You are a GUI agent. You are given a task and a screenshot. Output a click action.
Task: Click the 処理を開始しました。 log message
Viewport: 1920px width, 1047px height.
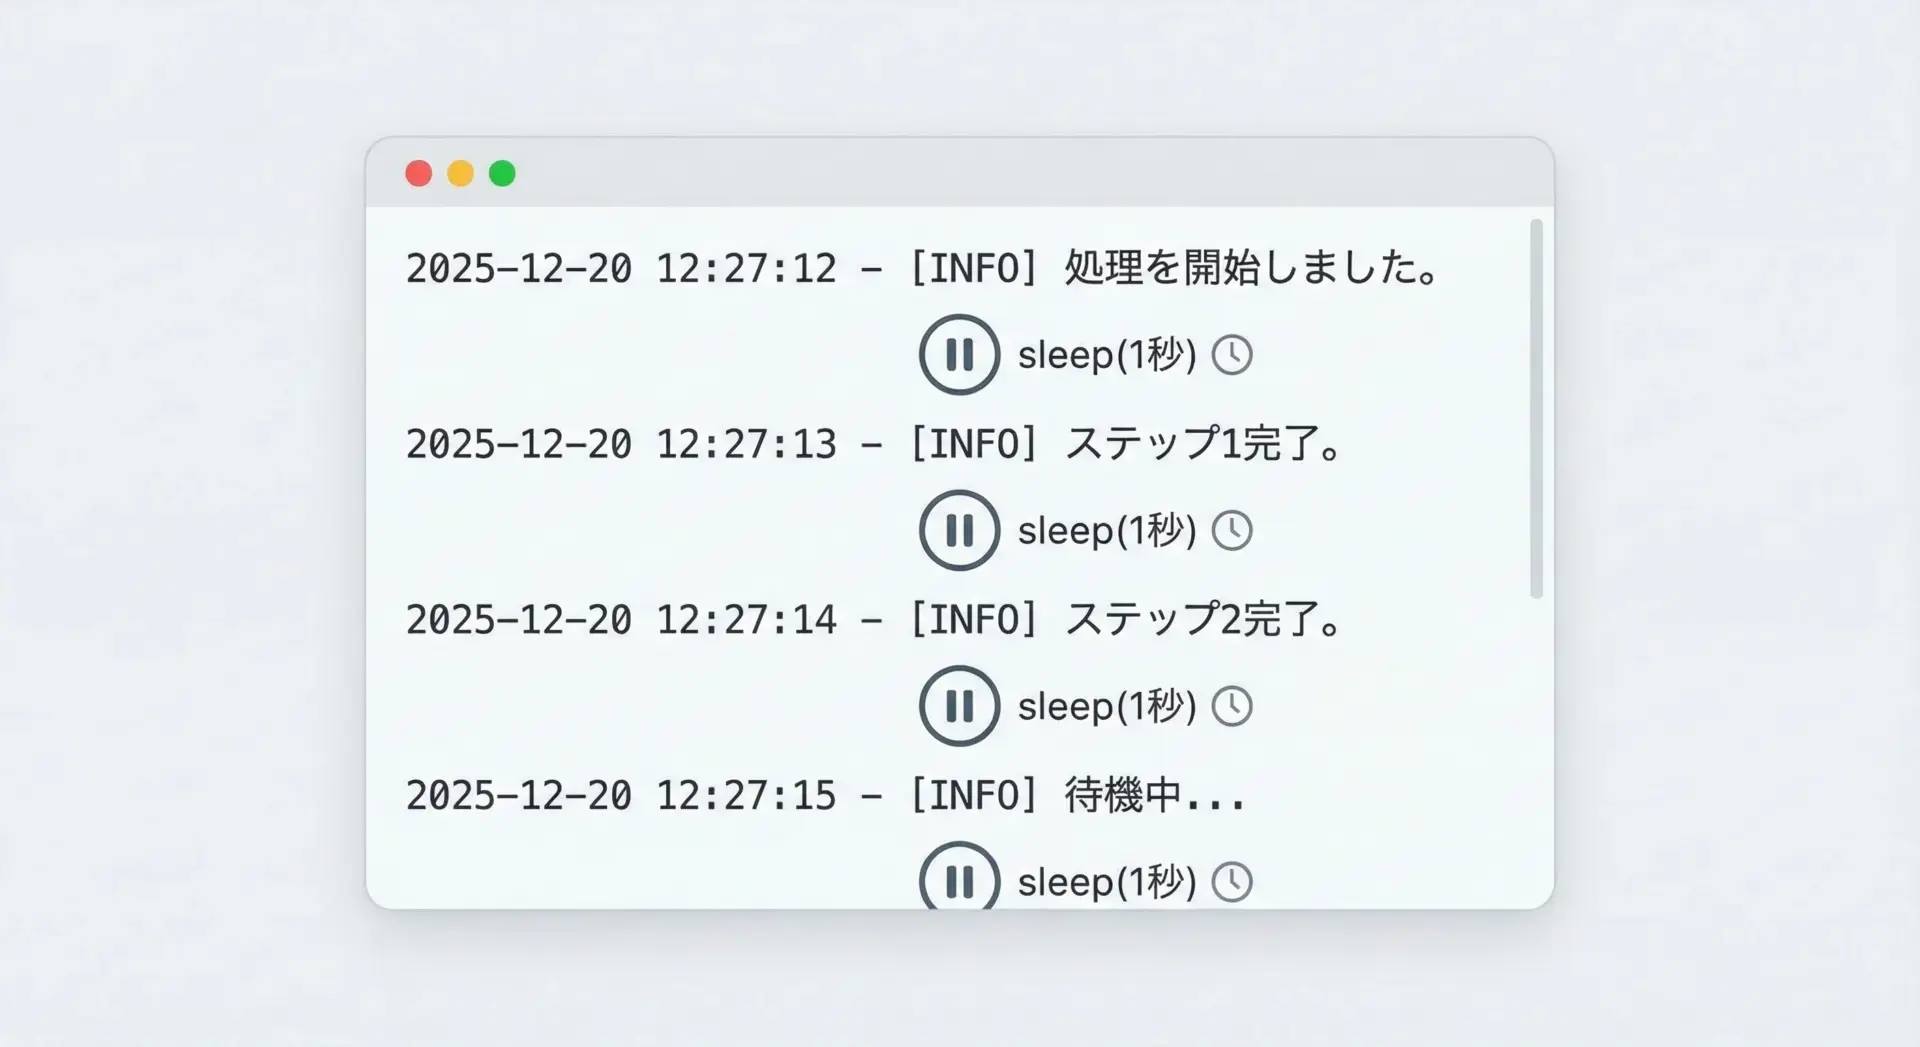pos(1251,268)
